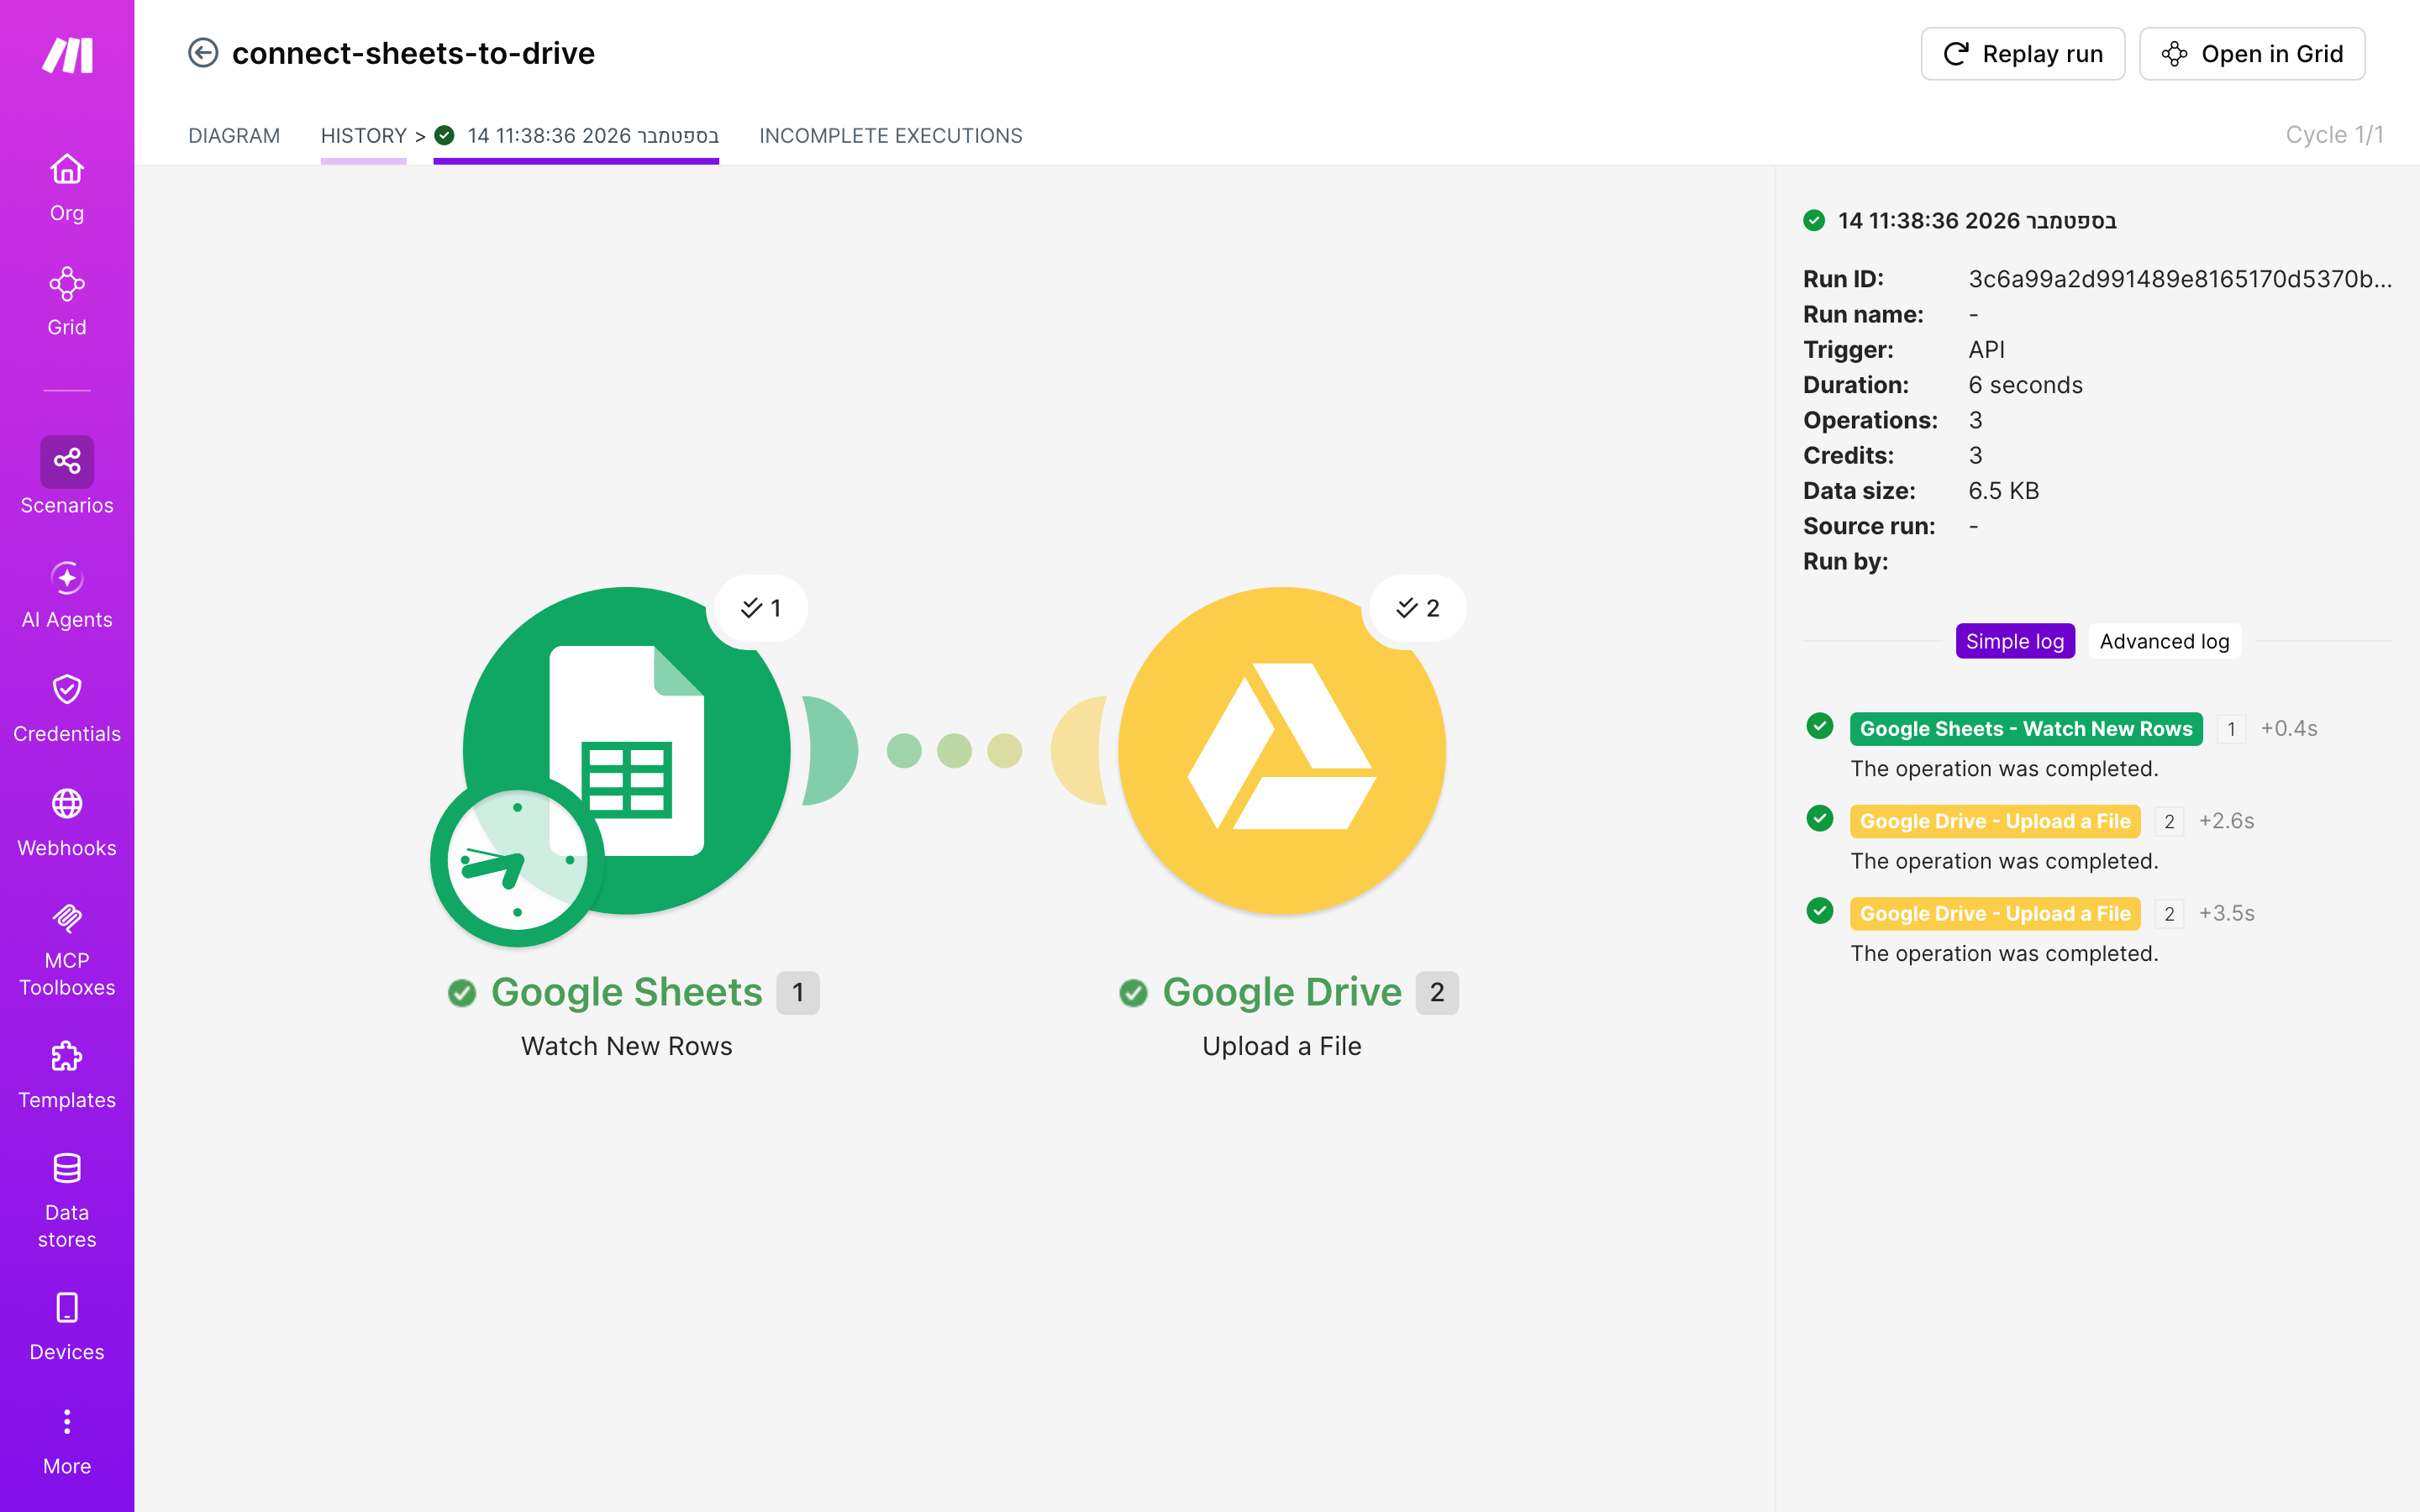Switch to the DIAGRAM tab
2420x1512 pixels.
(x=234, y=136)
